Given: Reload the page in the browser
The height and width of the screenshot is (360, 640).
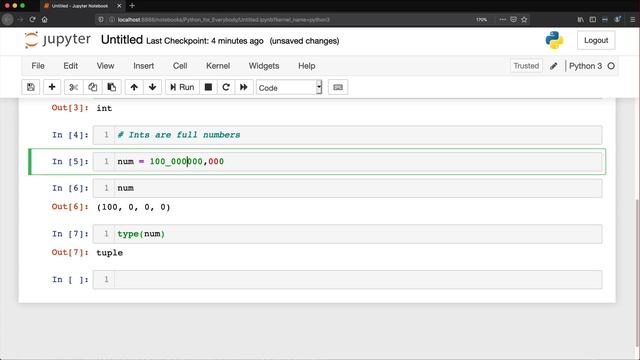Looking at the screenshot, I should pyautogui.click(x=32, y=19).
